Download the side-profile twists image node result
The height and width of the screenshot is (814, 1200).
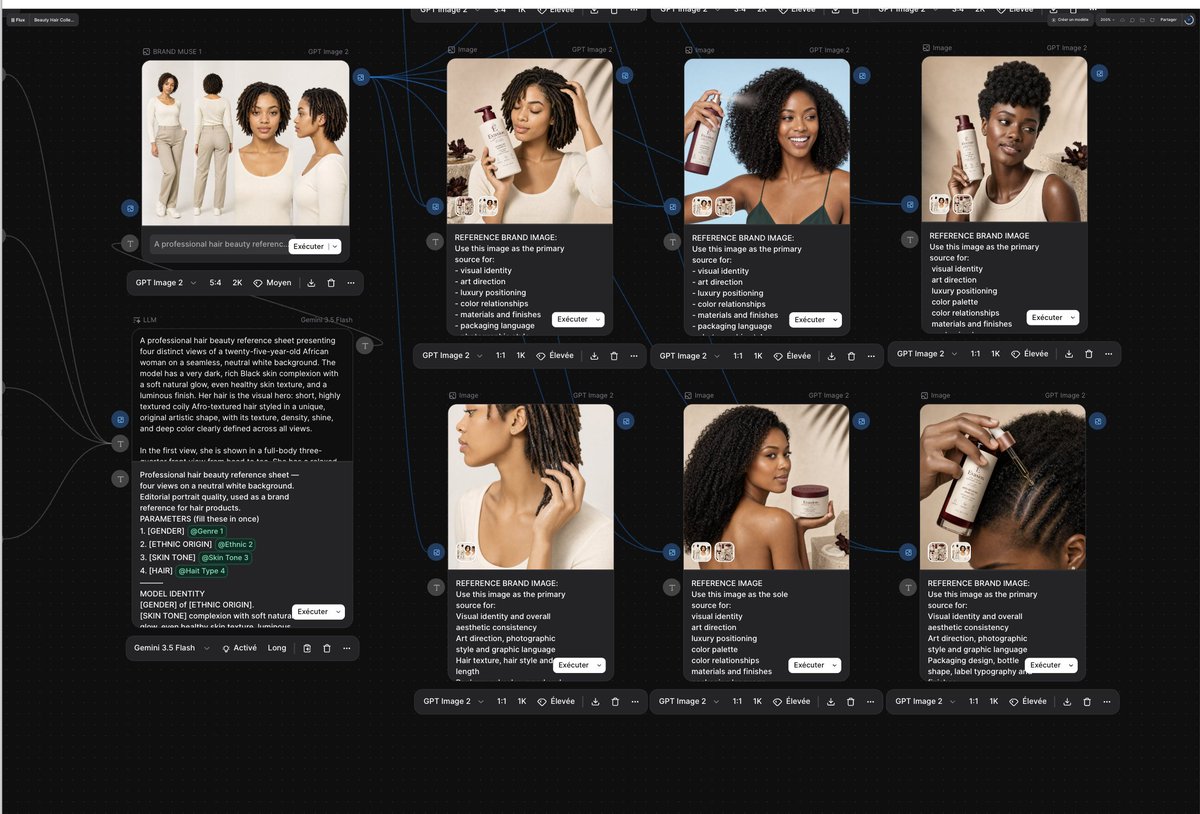(x=595, y=702)
